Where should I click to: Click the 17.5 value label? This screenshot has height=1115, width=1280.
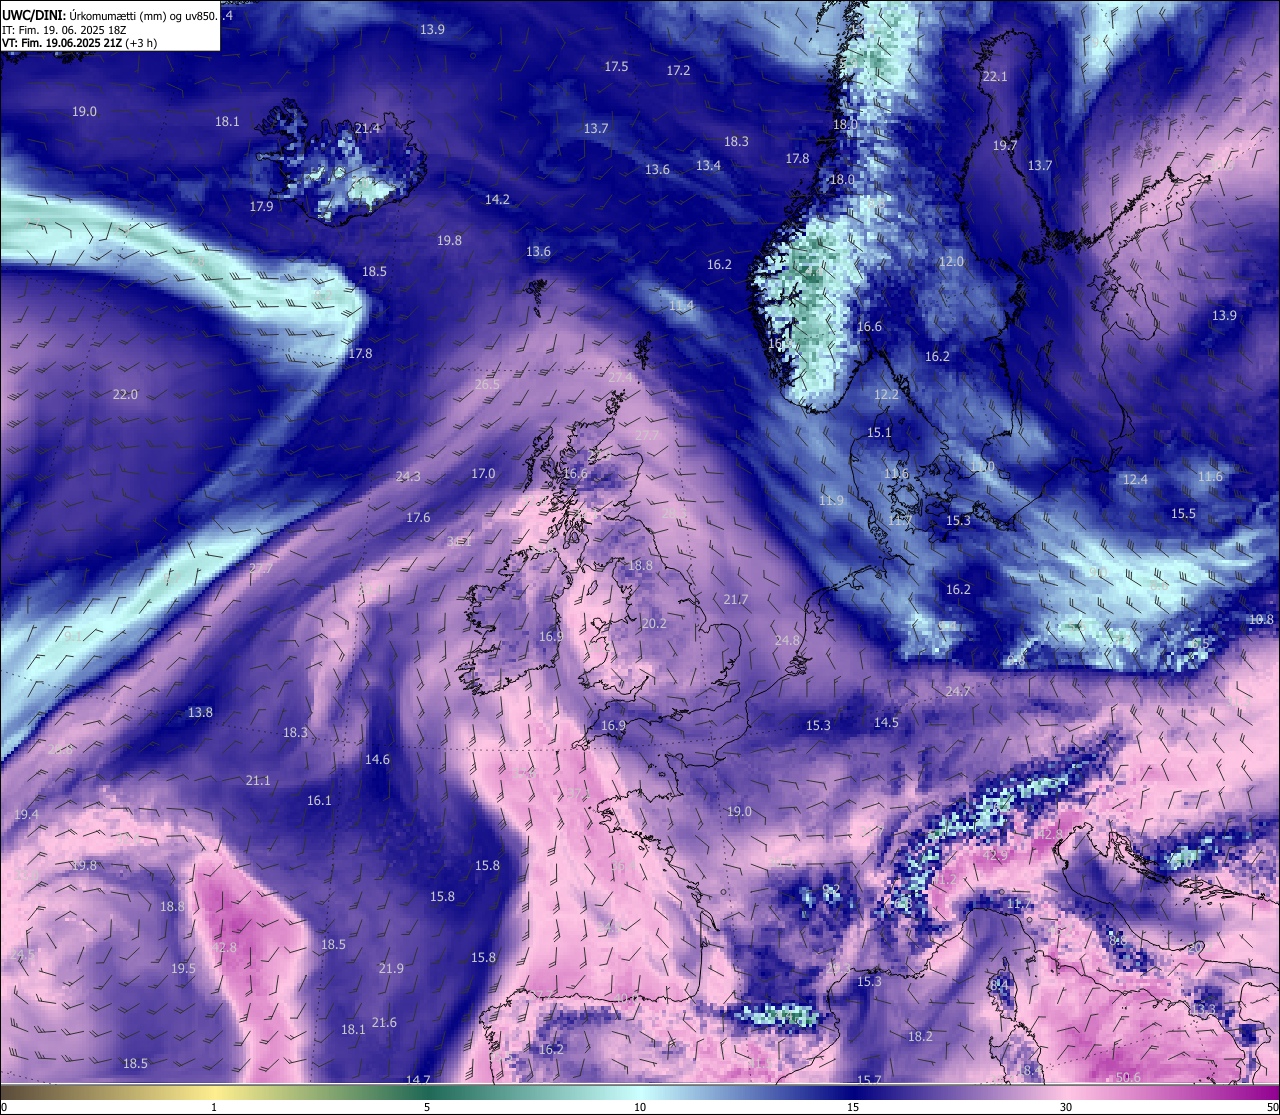tap(616, 66)
